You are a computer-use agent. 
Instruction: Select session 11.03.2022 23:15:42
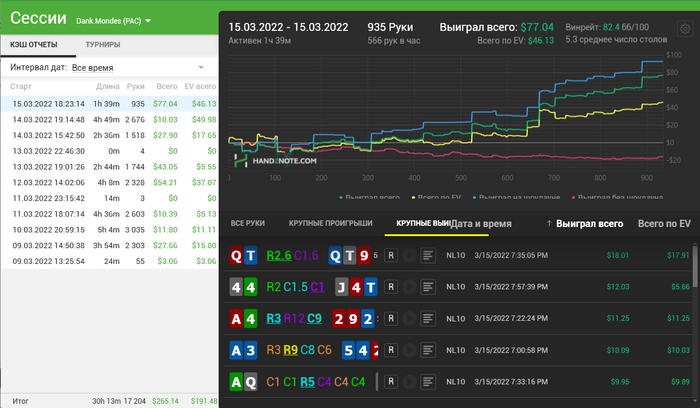109,198
